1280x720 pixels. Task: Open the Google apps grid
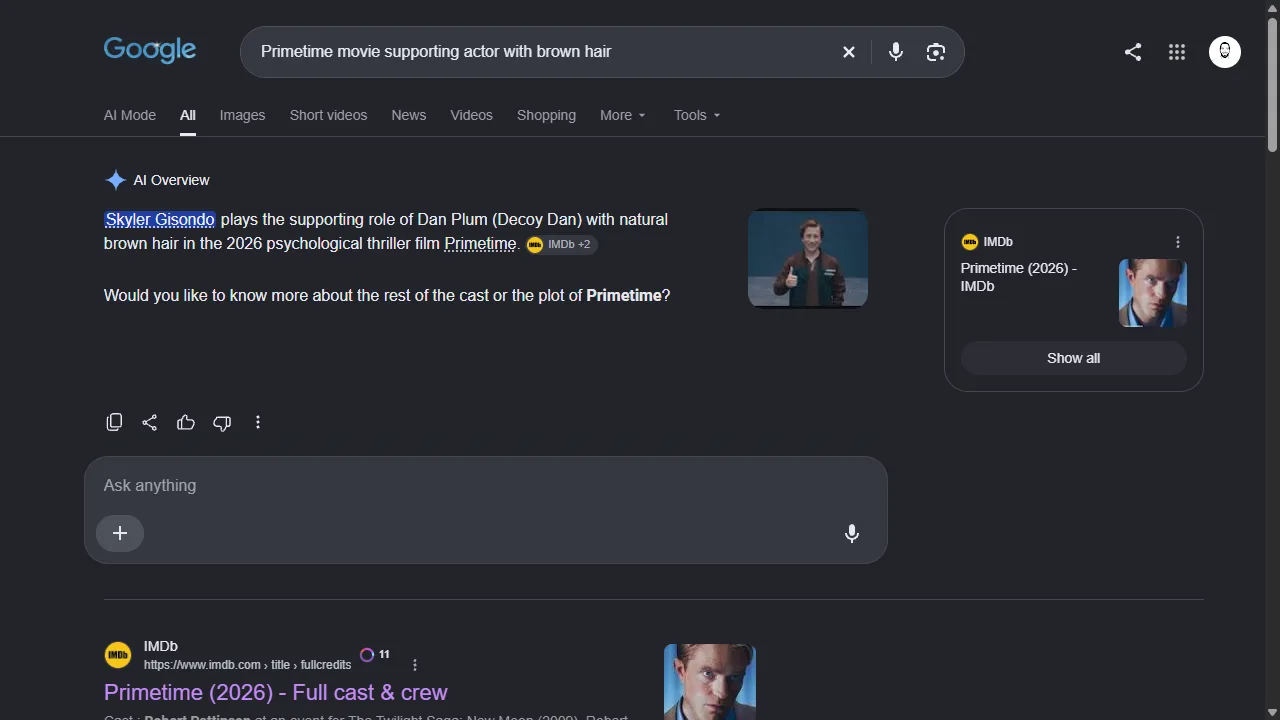[x=1177, y=52]
